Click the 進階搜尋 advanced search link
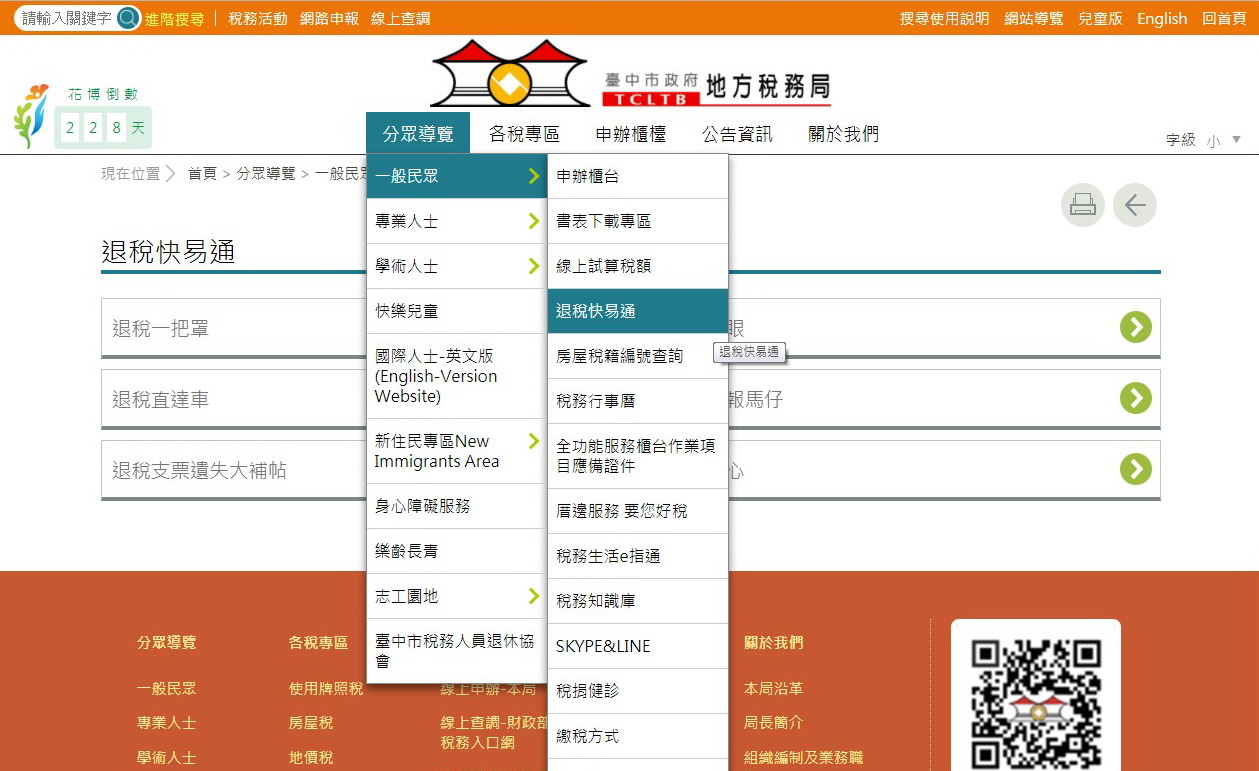 pos(175,19)
